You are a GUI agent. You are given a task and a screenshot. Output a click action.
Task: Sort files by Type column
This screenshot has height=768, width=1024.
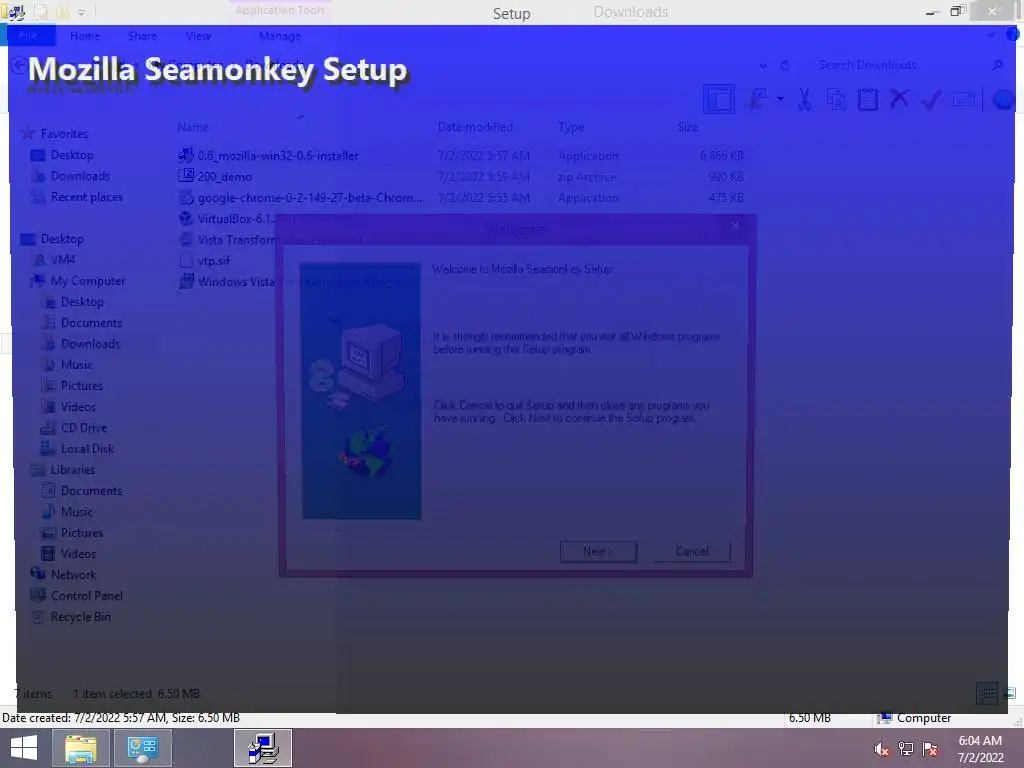[571, 127]
